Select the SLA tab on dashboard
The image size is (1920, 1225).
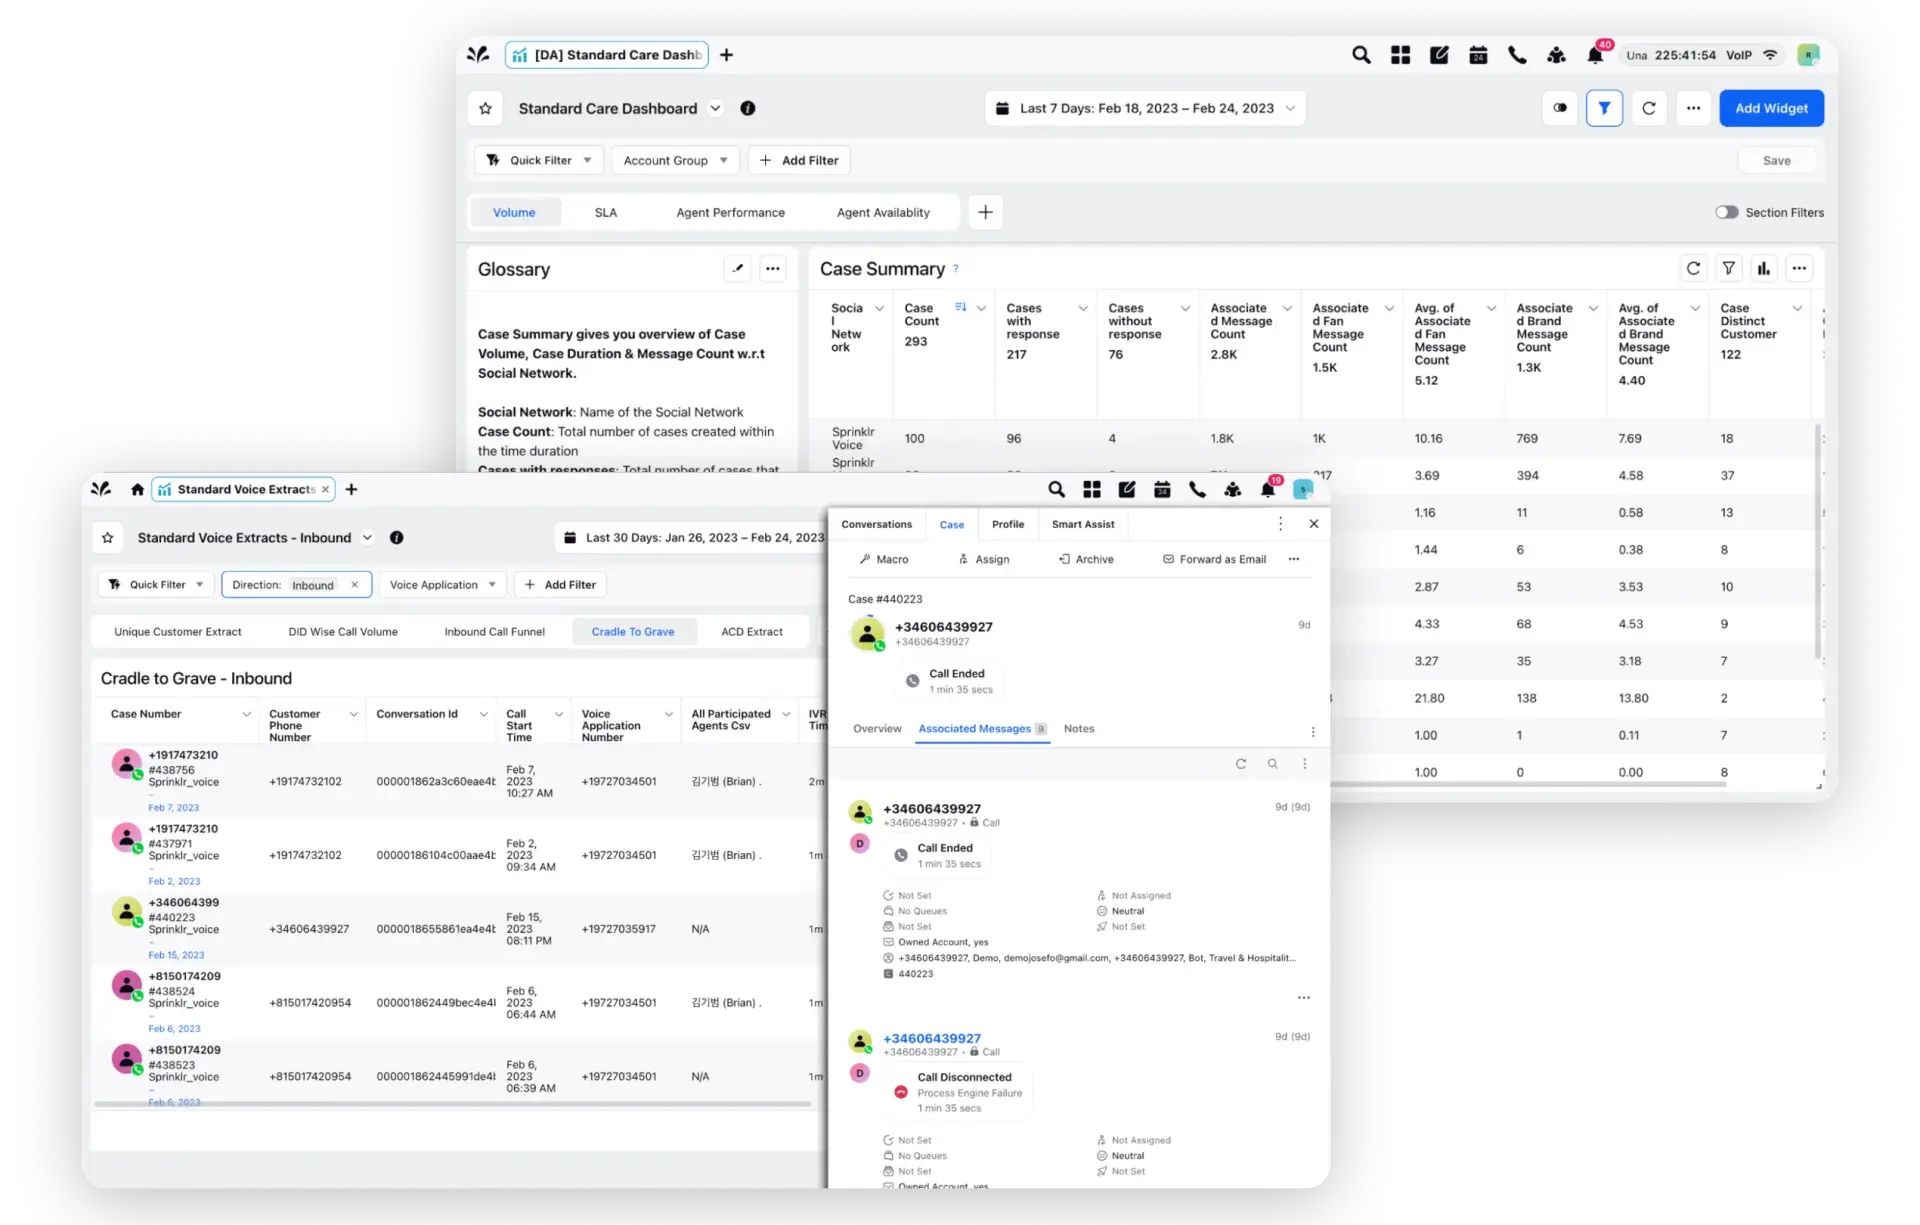tap(605, 211)
